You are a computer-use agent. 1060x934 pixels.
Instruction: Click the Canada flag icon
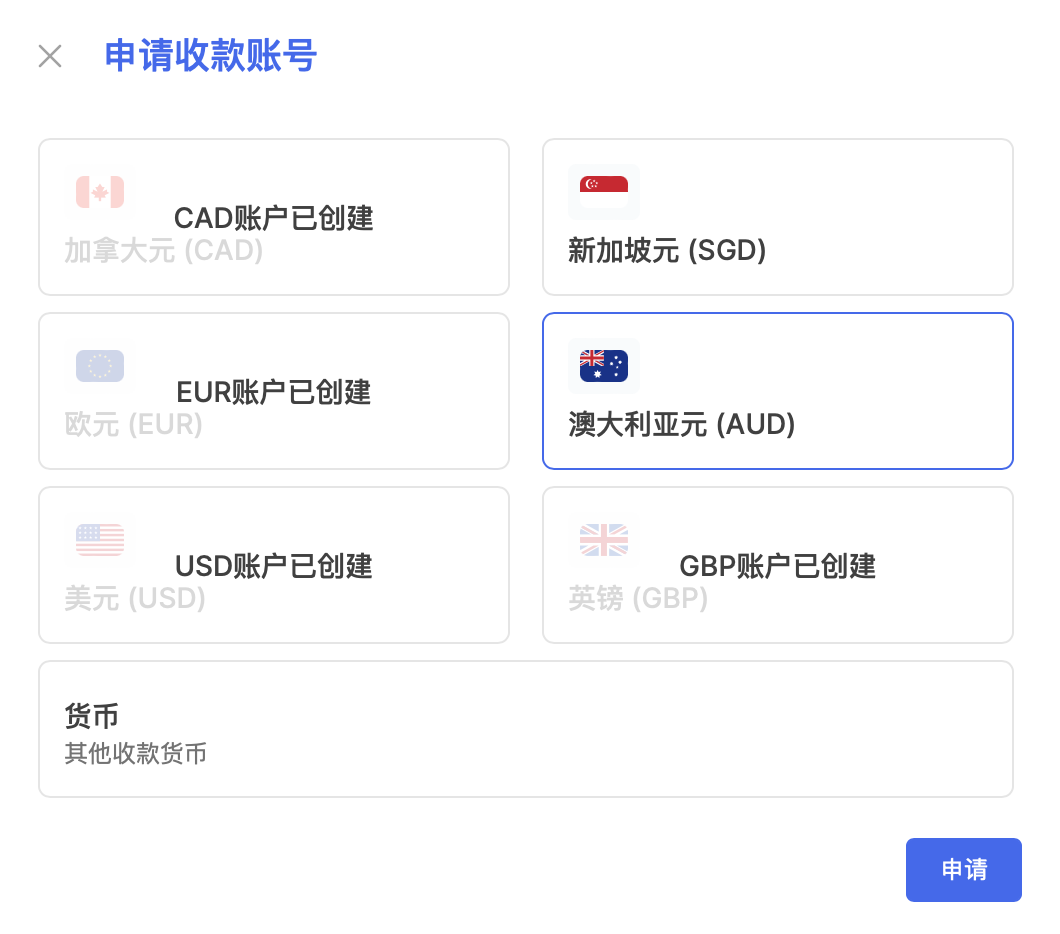100,192
